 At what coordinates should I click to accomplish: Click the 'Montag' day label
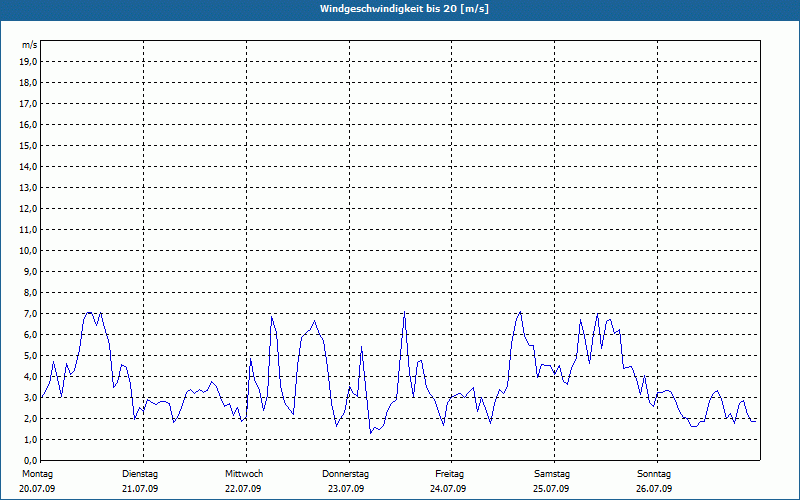pyautogui.click(x=37, y=474)
